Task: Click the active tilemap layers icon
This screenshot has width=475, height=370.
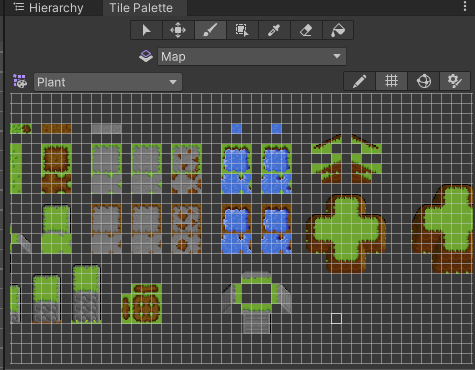Action: (146, 56)
